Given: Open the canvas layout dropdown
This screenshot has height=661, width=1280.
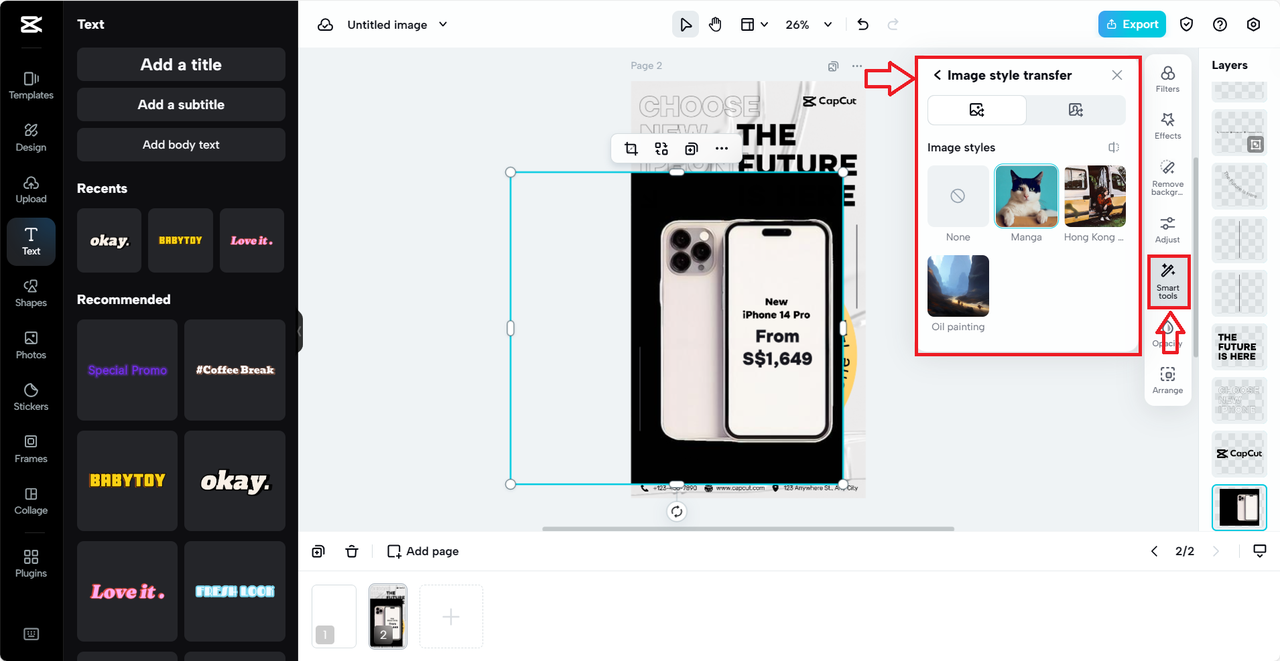Looking at the screenshot, I should (x=754, y=25).
